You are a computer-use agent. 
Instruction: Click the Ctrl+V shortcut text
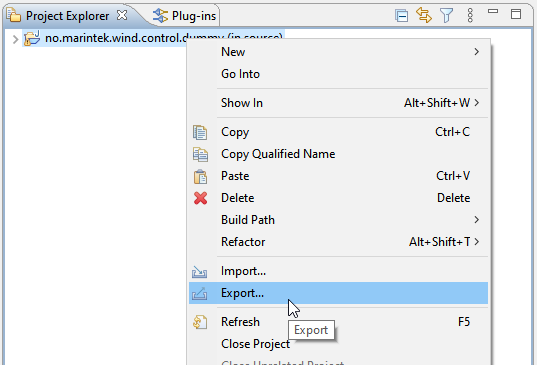click(453, 176)
